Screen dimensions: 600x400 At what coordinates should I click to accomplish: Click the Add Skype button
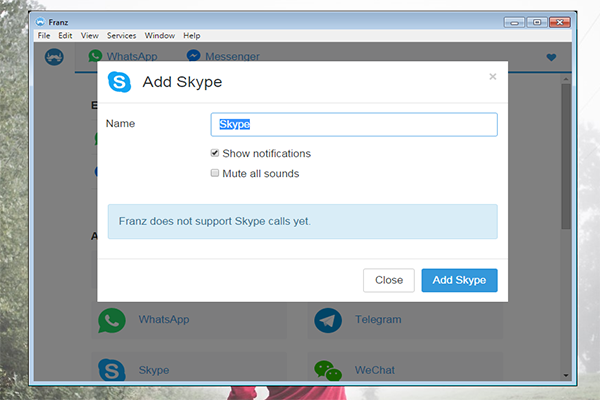point(459,280)
